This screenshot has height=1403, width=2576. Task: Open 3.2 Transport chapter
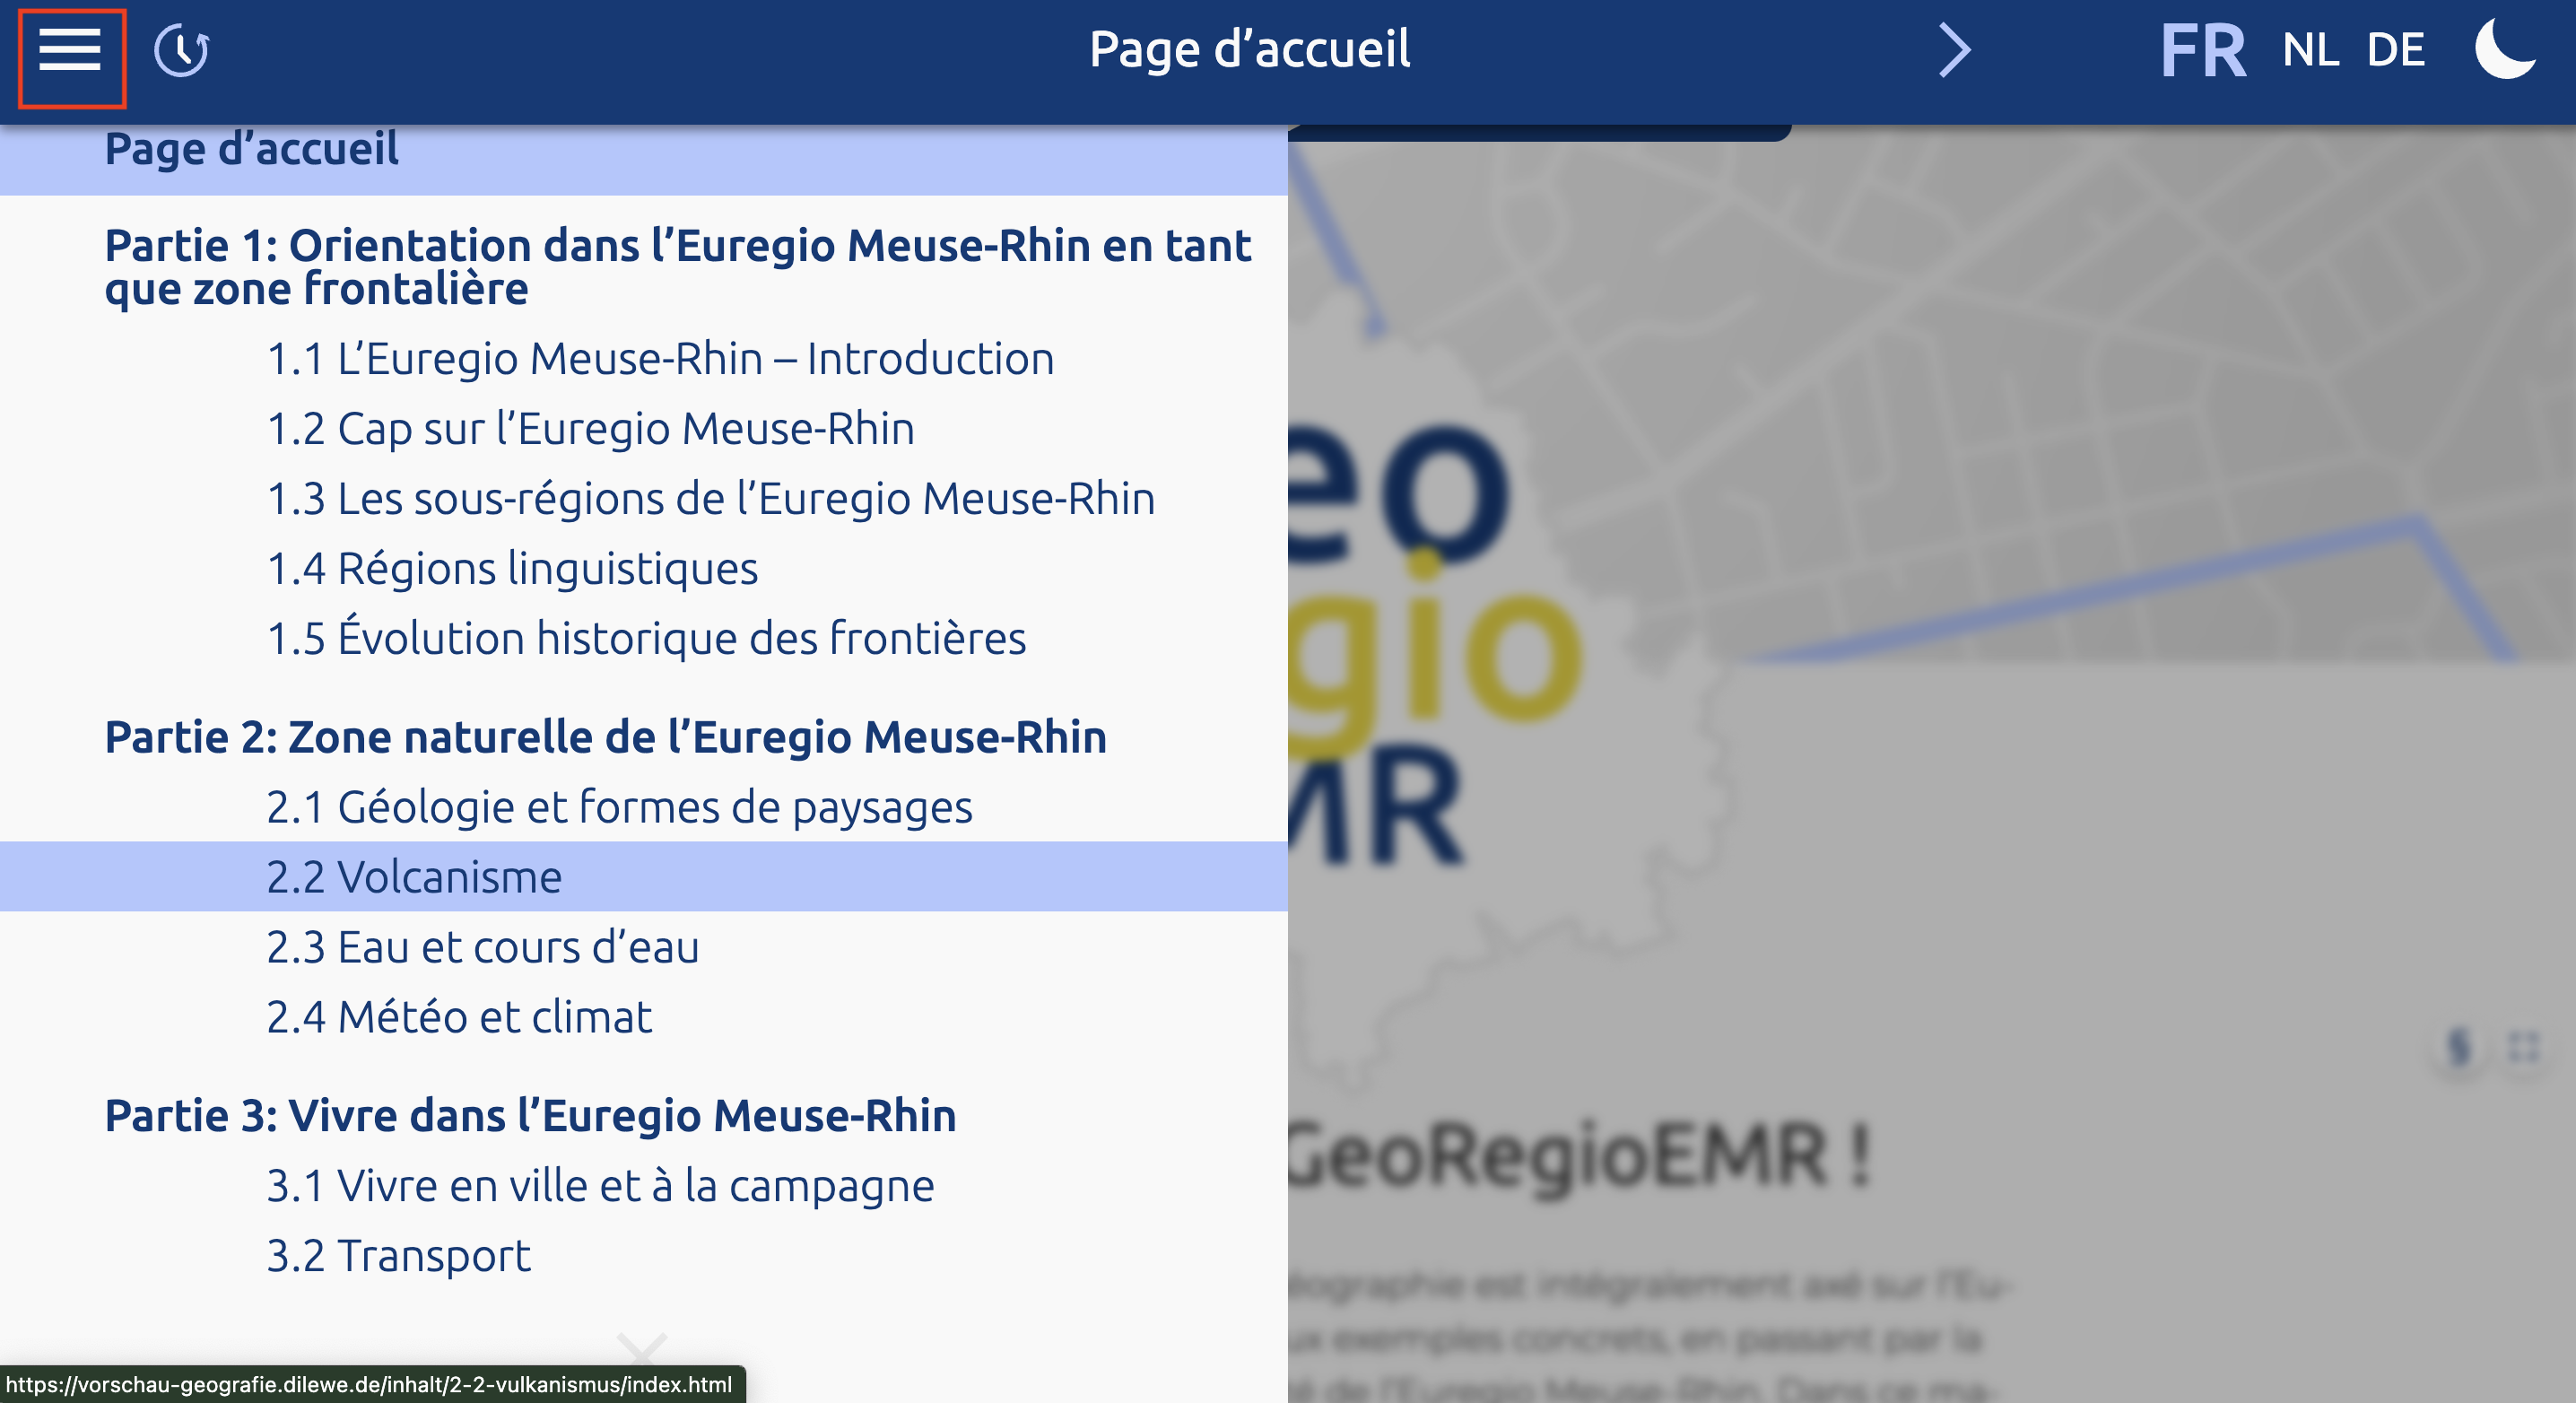398,1256
